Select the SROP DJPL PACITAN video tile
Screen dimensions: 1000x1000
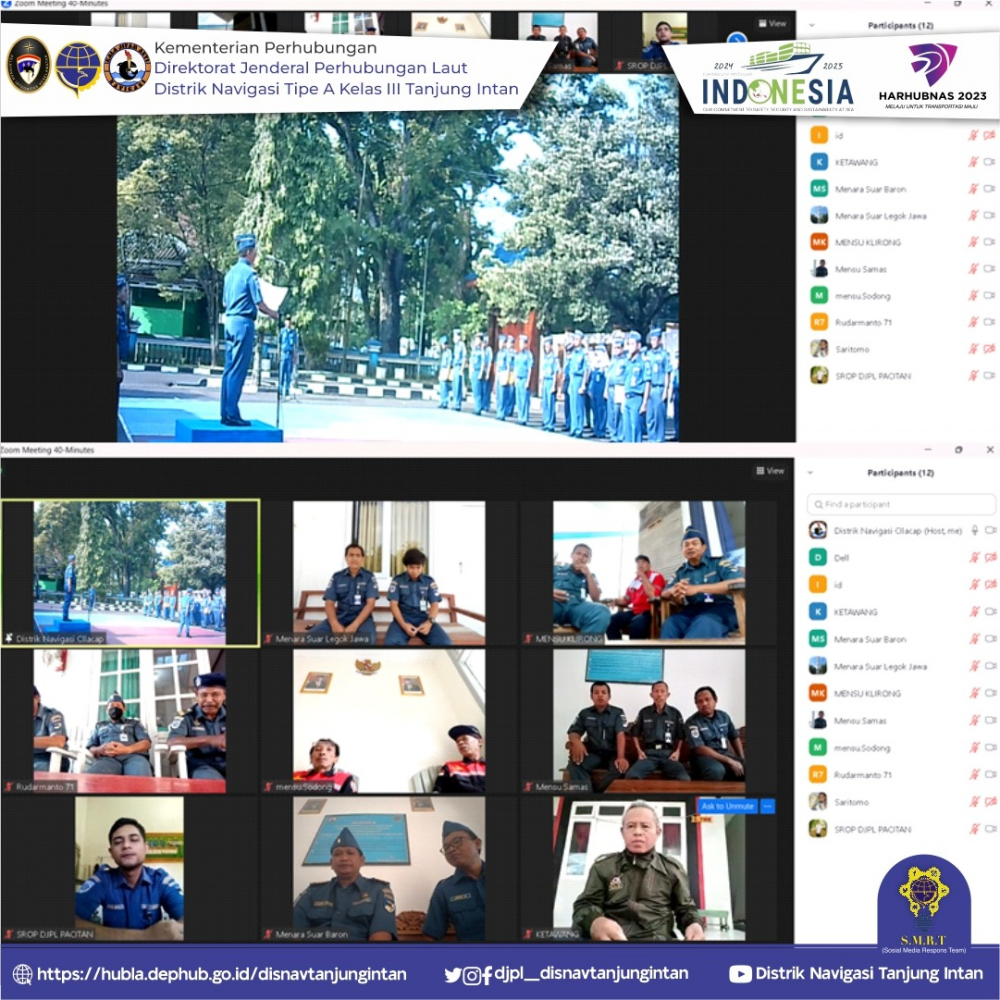[129, 868]
